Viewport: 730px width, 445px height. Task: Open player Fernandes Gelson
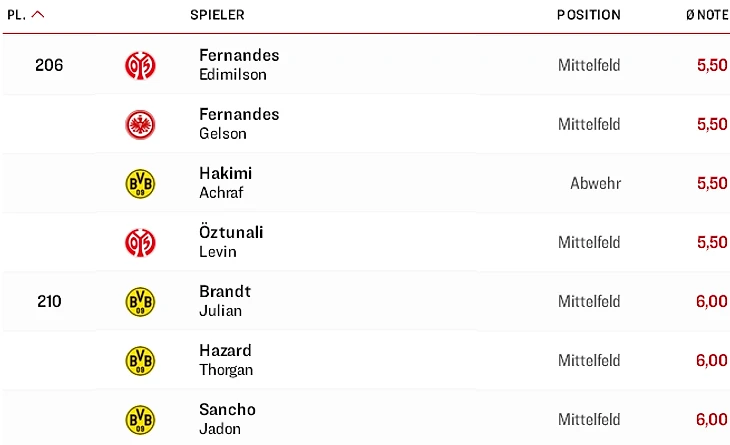pyautogui.click(x=239, y=124)
